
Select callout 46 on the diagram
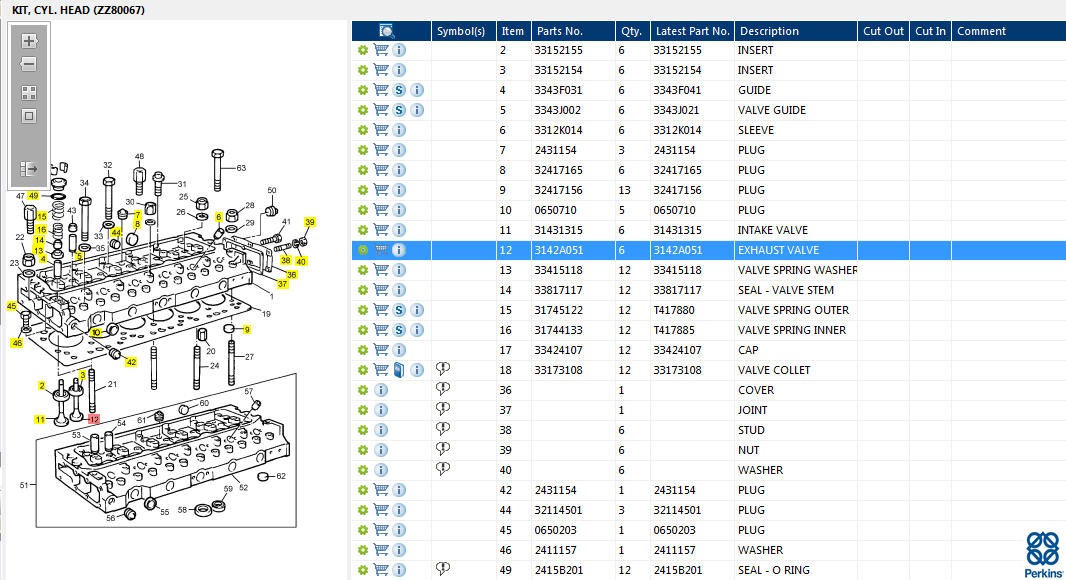17,343
